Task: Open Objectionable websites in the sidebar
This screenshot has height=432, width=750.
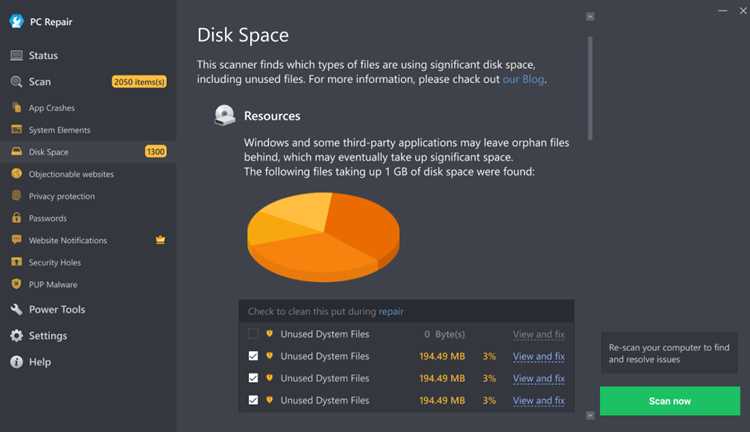Action: (71, 174)
